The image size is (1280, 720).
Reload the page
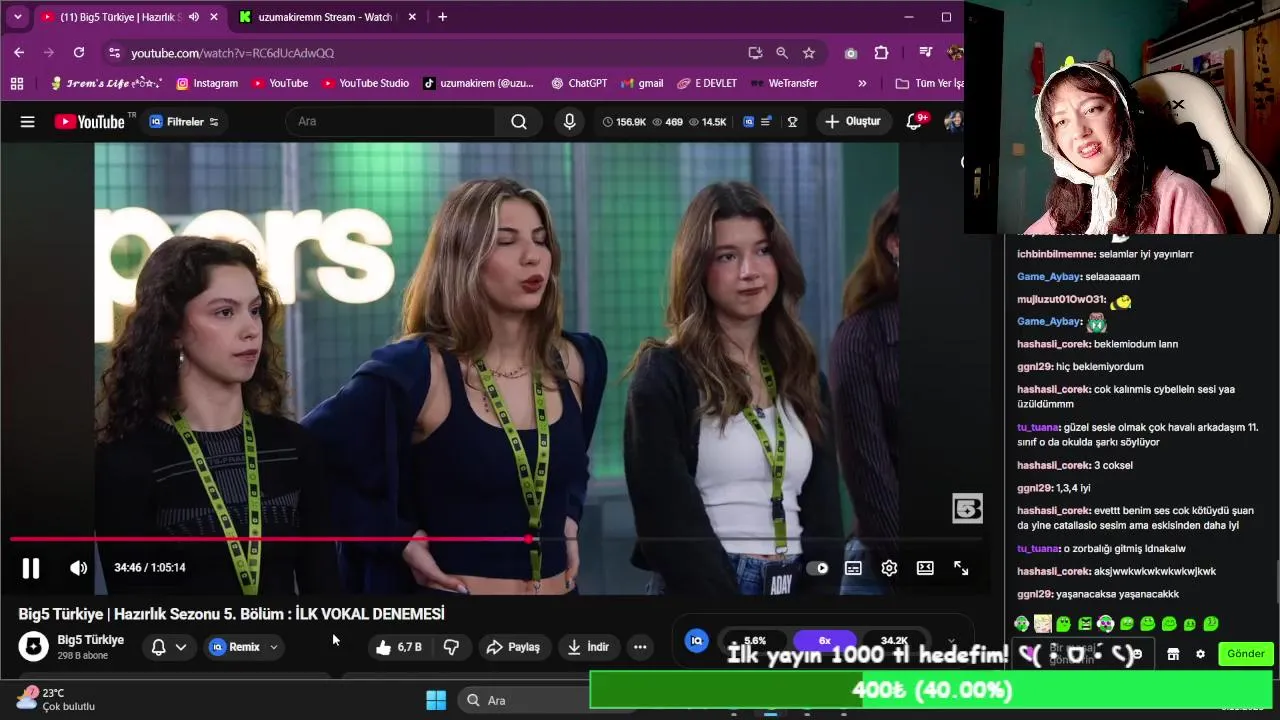click(x=79, y=53)
